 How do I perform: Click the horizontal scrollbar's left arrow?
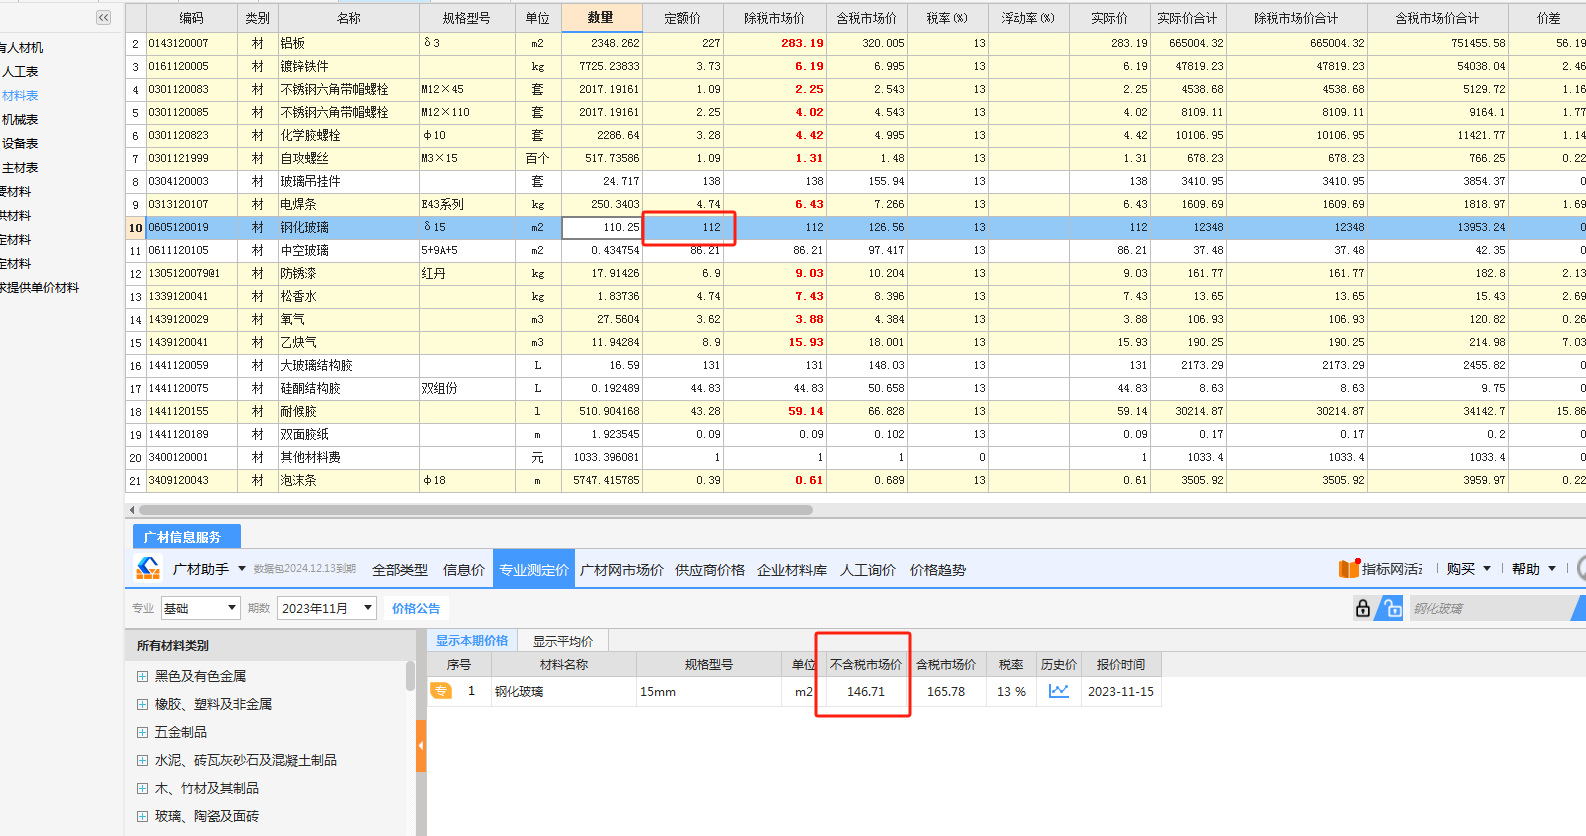pos(132,509)
